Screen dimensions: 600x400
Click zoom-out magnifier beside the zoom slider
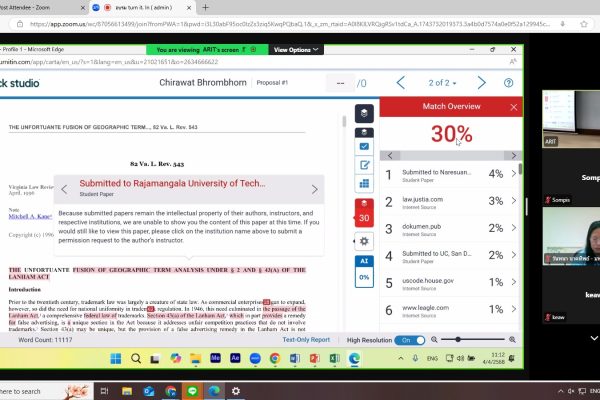coord(434,340)
